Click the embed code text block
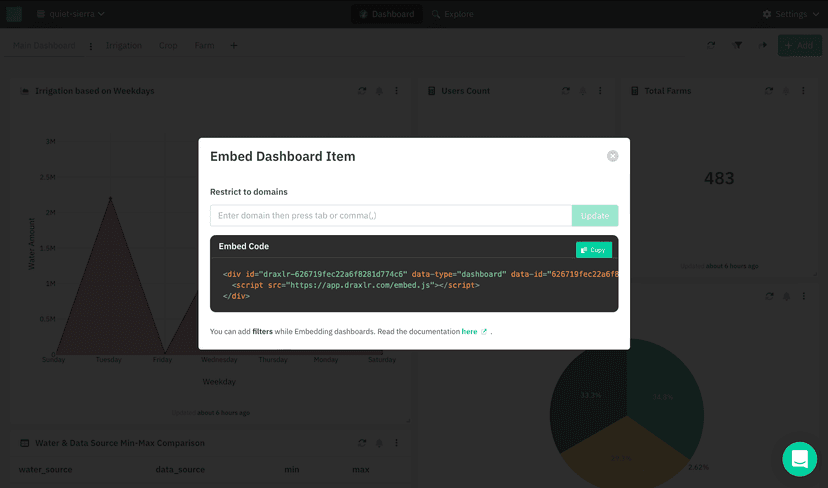828x488 pixels. tap(414, 285)
